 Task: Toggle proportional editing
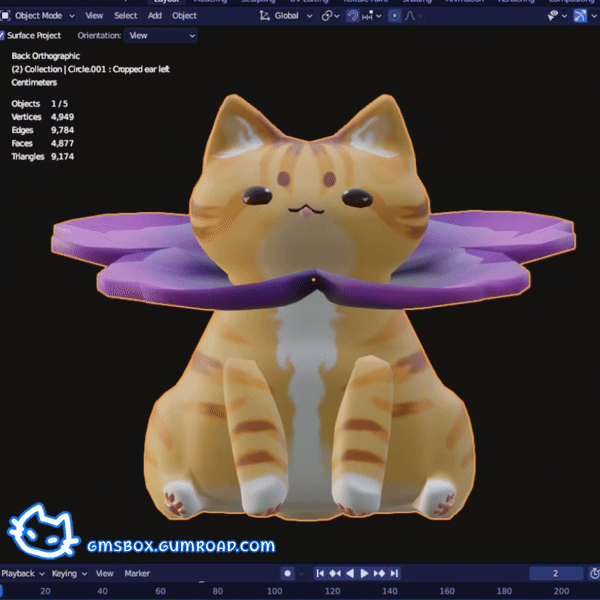[x=395, y=16]
